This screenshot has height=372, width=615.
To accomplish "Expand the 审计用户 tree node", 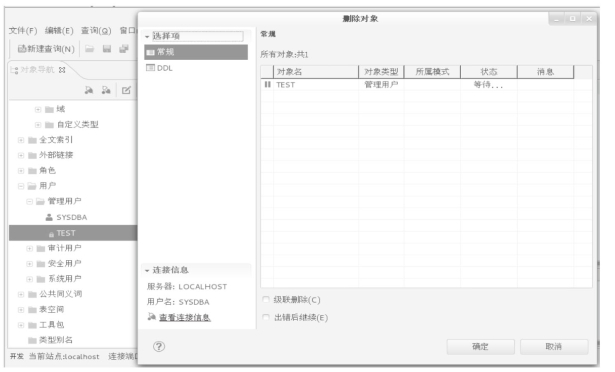I will pyautogui.click(x=29, y=248).
